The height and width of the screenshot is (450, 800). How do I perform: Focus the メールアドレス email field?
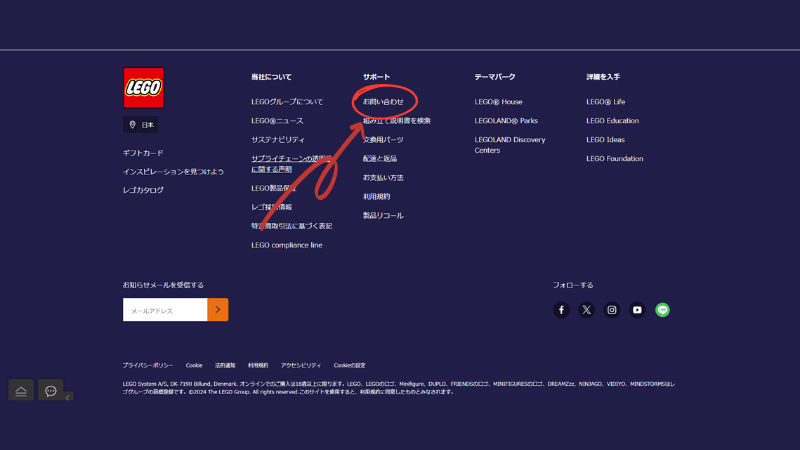165,310
